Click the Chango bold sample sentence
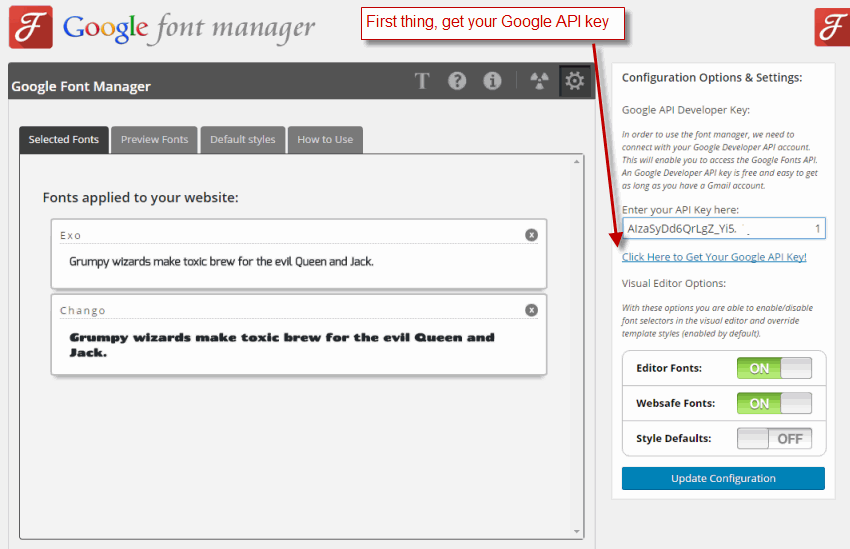This screenshot has height=549, width=850. pos(282,345)
